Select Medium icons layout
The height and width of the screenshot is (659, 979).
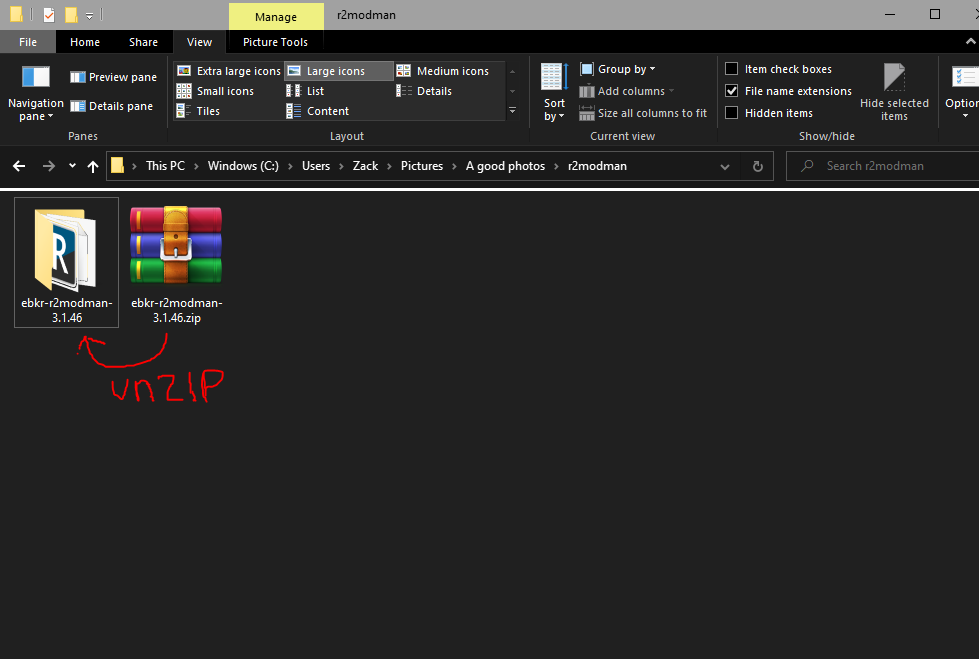[x=443, y=71]
